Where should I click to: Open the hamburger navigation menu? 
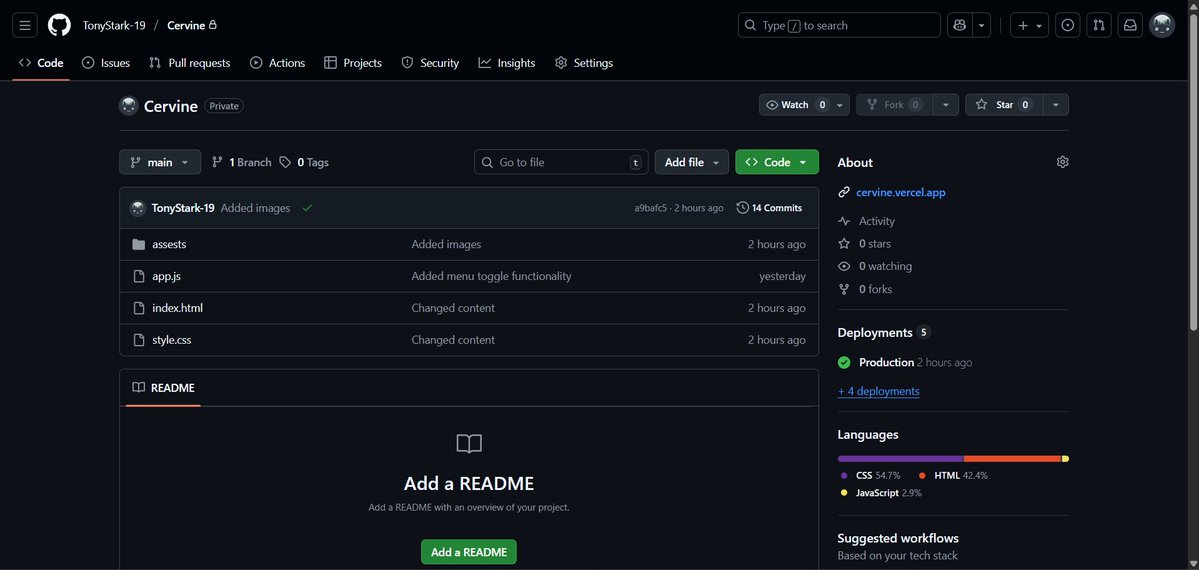pos(24,25)
